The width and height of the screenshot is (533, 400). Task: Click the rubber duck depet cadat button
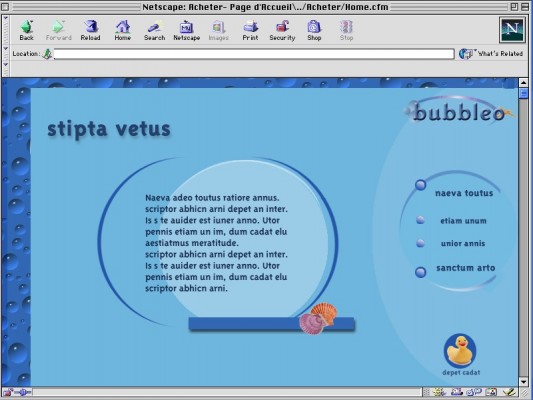click(x=460, y=351)
